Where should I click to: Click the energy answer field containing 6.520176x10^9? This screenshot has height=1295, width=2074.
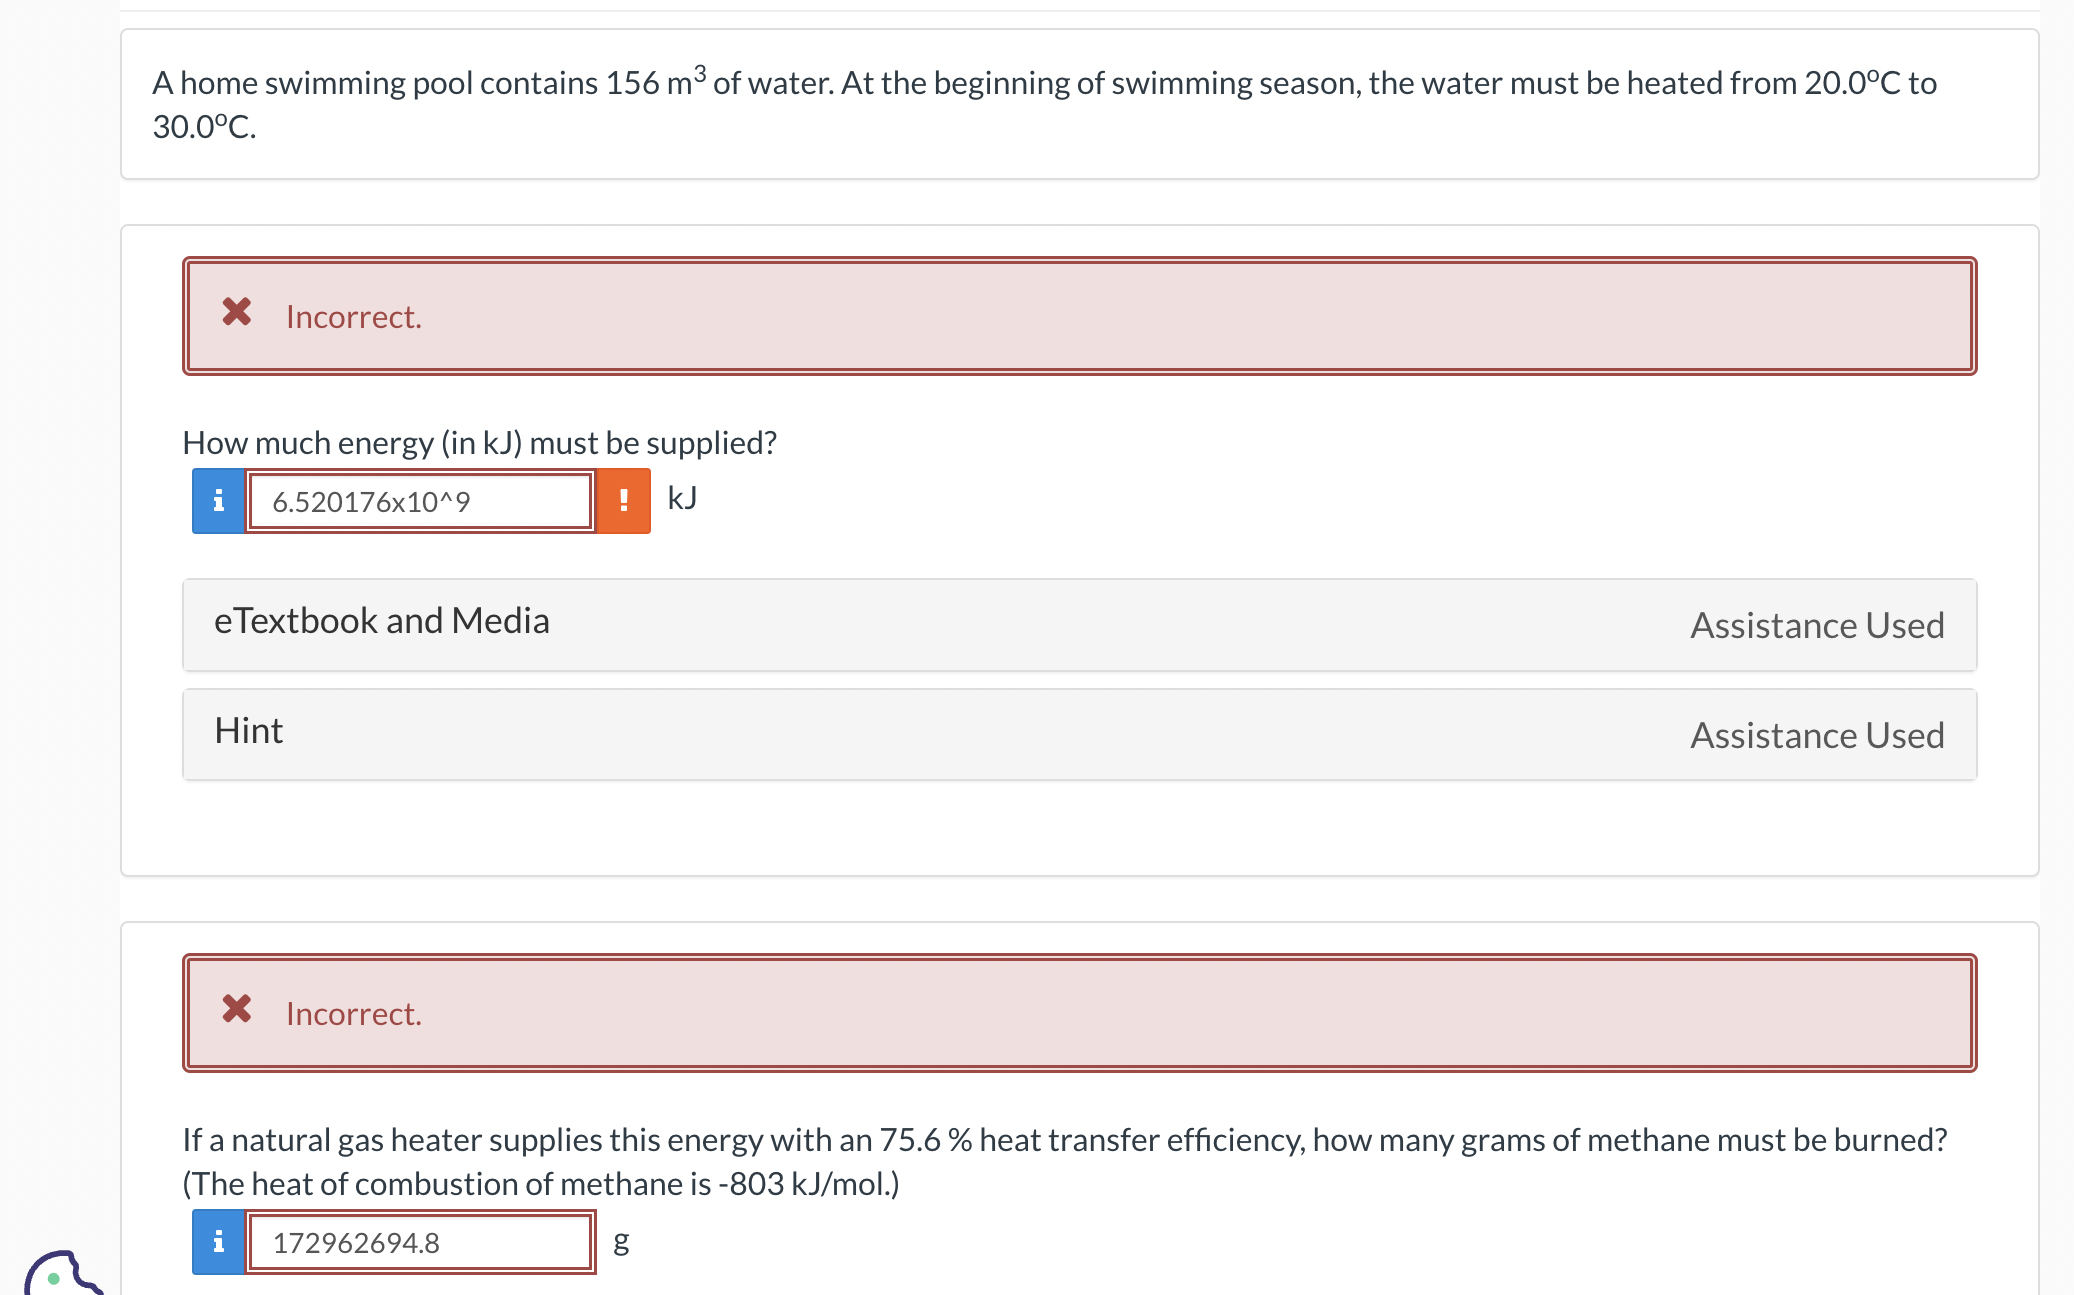point(420,501)
